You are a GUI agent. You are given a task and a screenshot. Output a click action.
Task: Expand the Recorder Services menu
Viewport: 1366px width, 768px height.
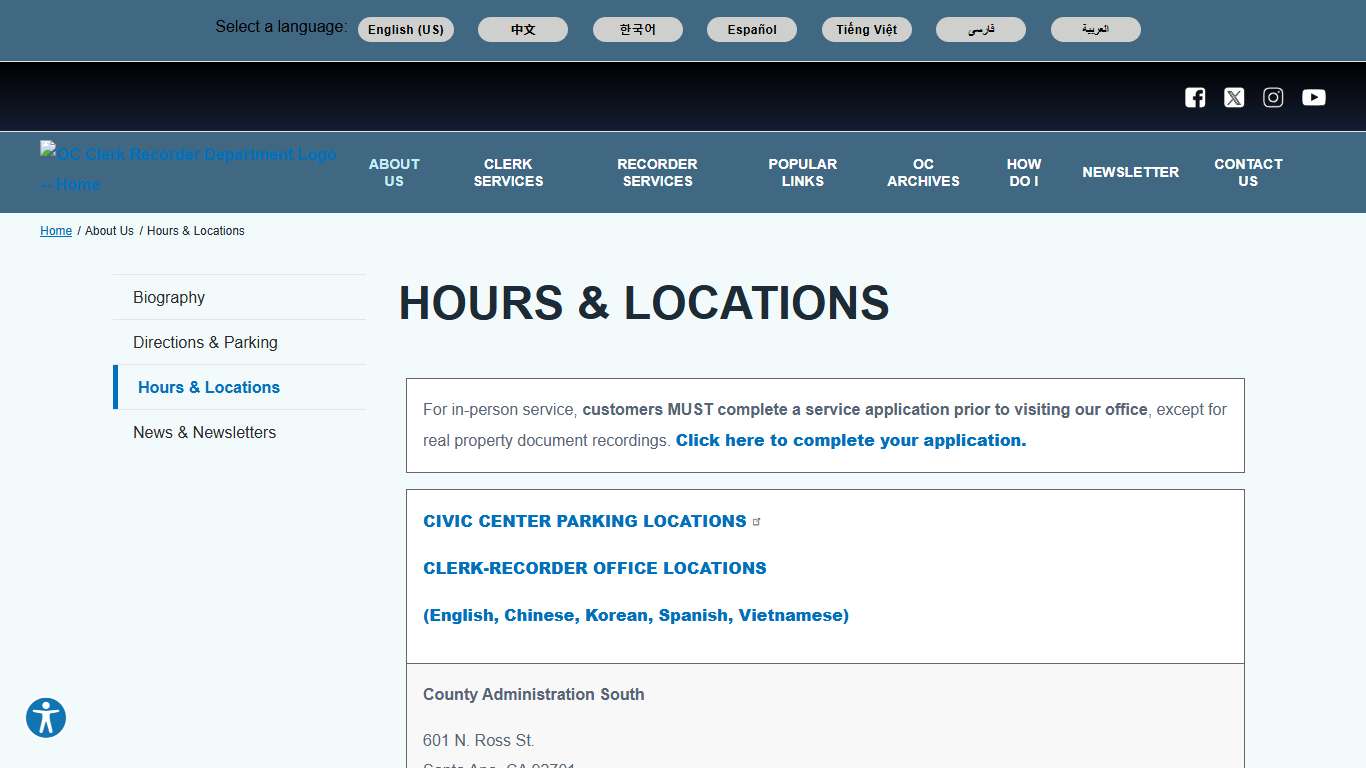657,172
